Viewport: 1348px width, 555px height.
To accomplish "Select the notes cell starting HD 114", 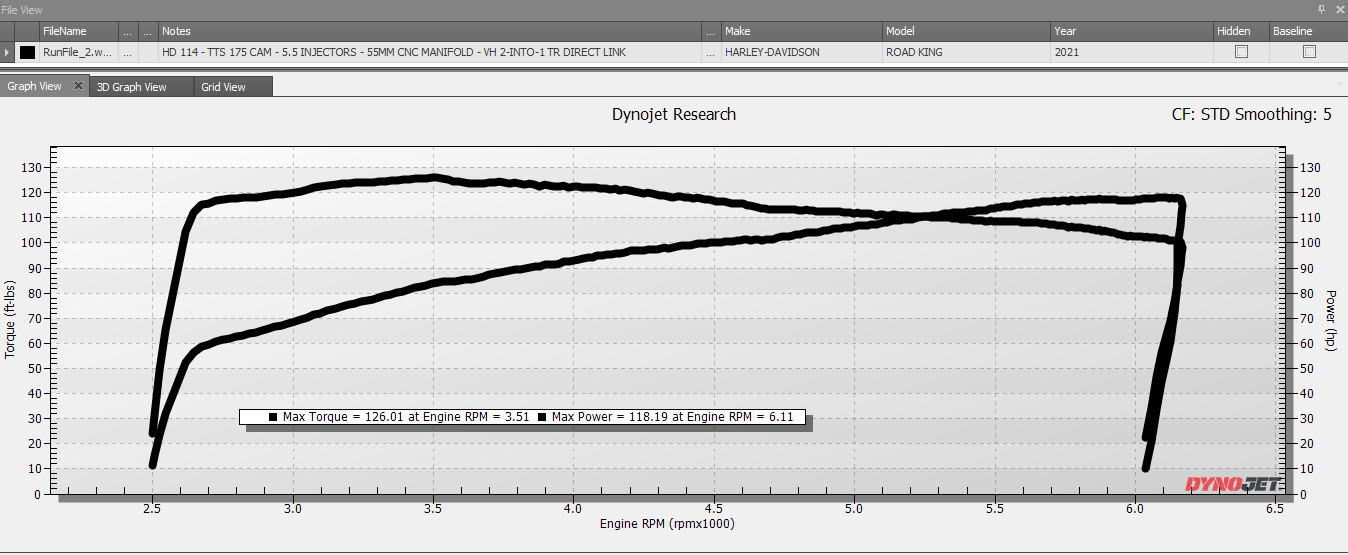I will 430,52.
